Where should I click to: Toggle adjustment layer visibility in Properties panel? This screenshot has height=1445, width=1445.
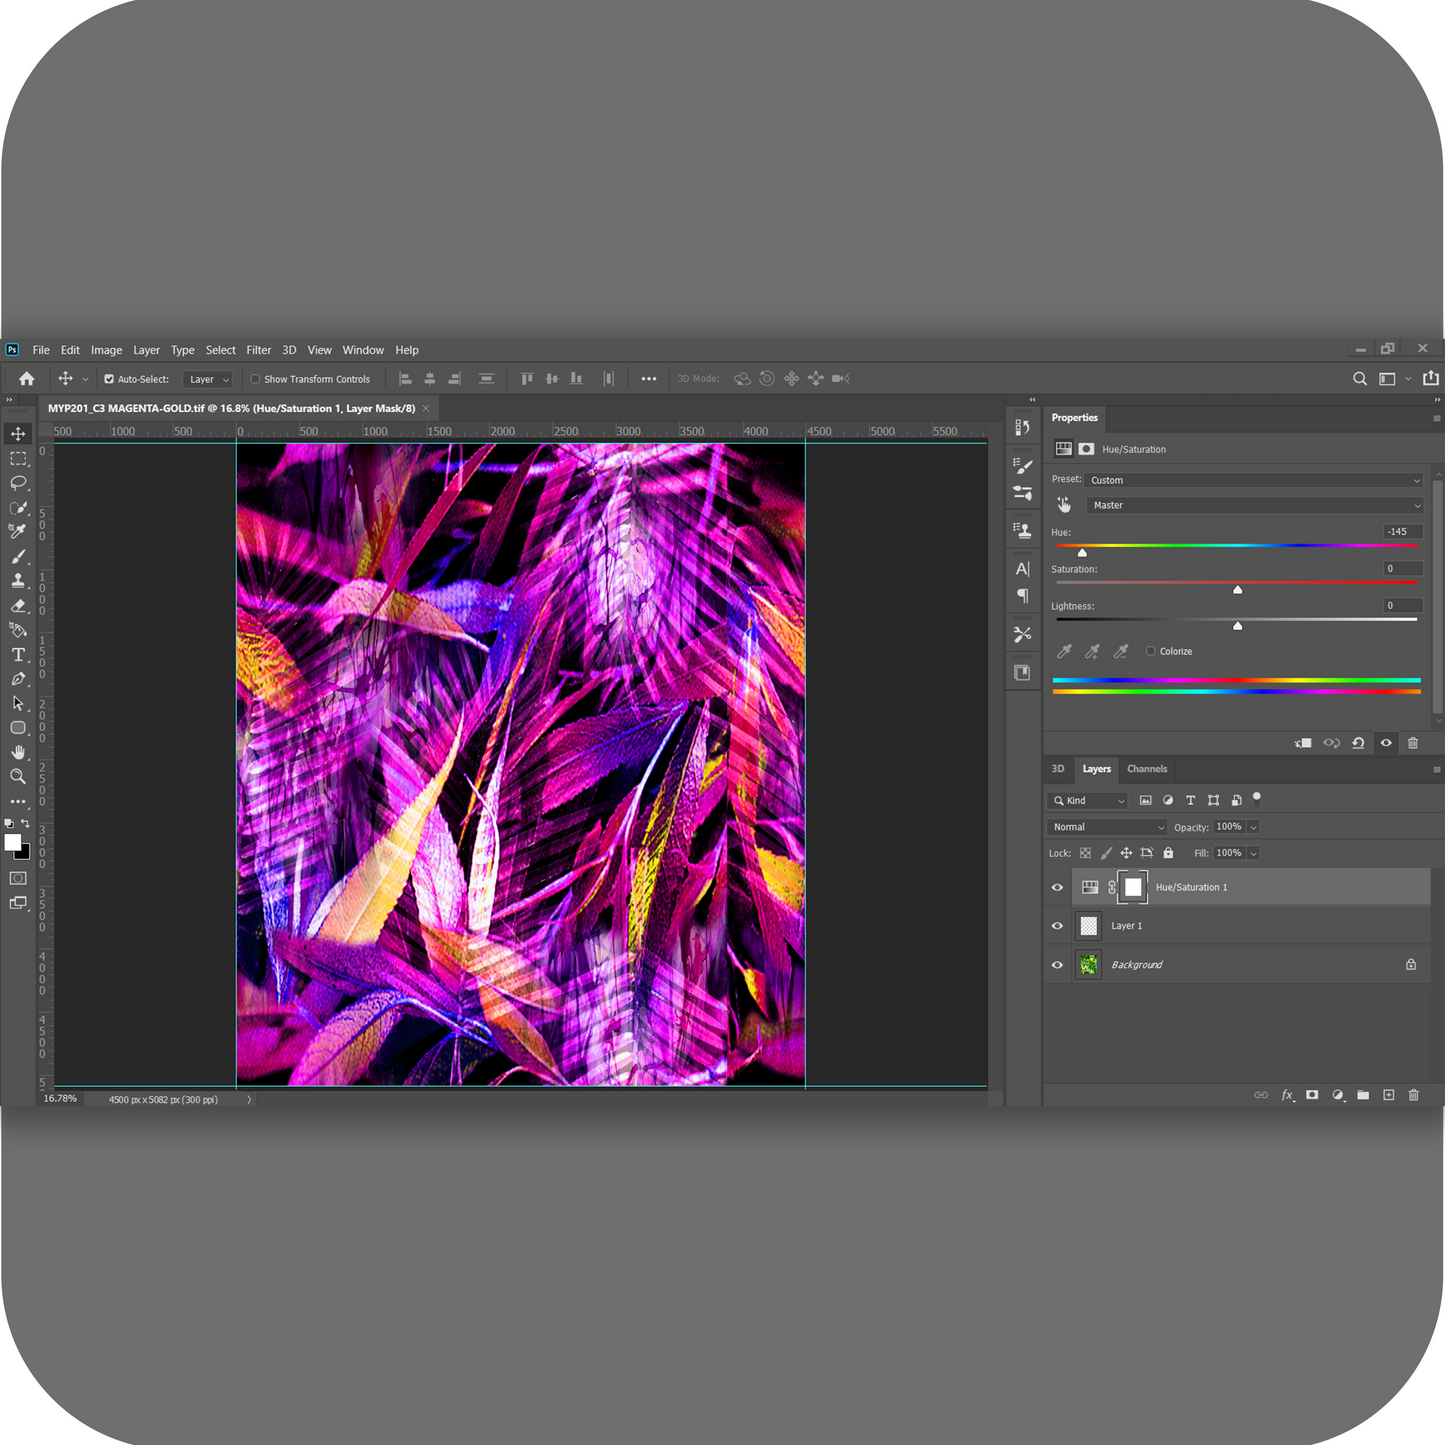tap(1386, 743)
